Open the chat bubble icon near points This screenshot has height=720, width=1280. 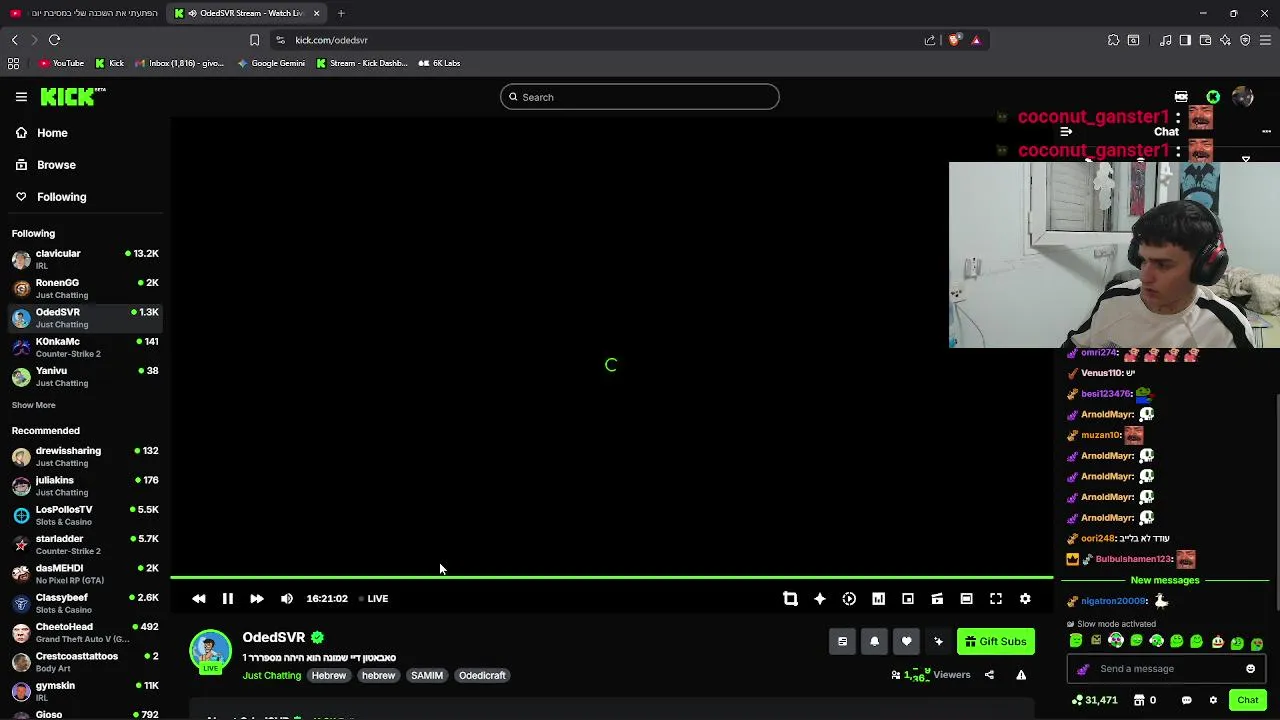pos(1186,700)
